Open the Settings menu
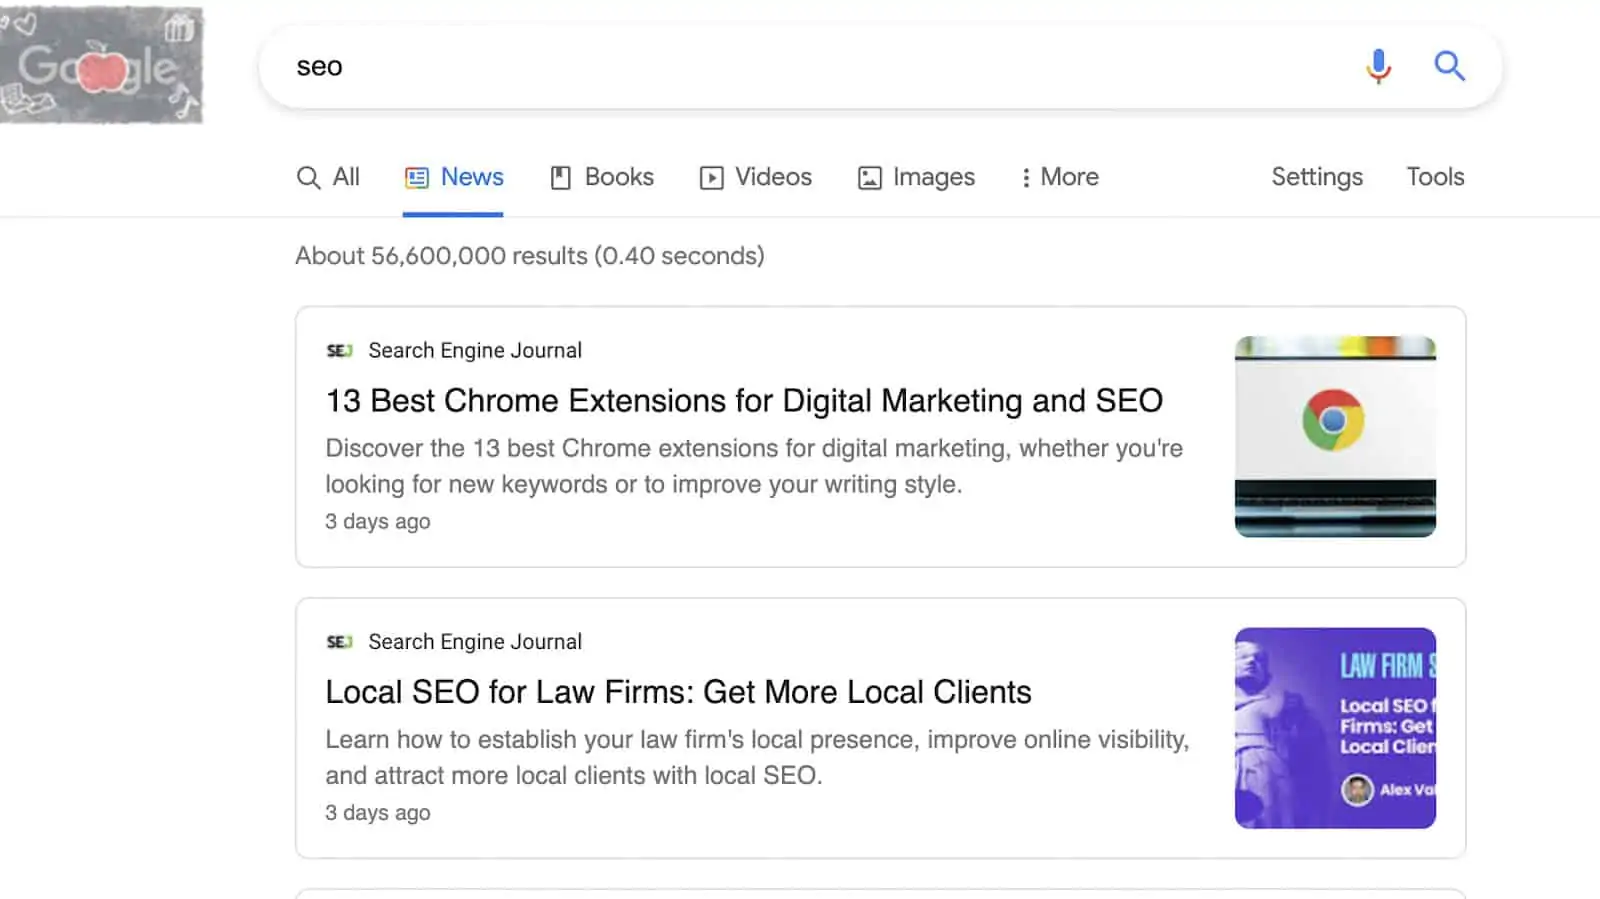Viewport: 1600px width, 899px height. click(1316, 177)
